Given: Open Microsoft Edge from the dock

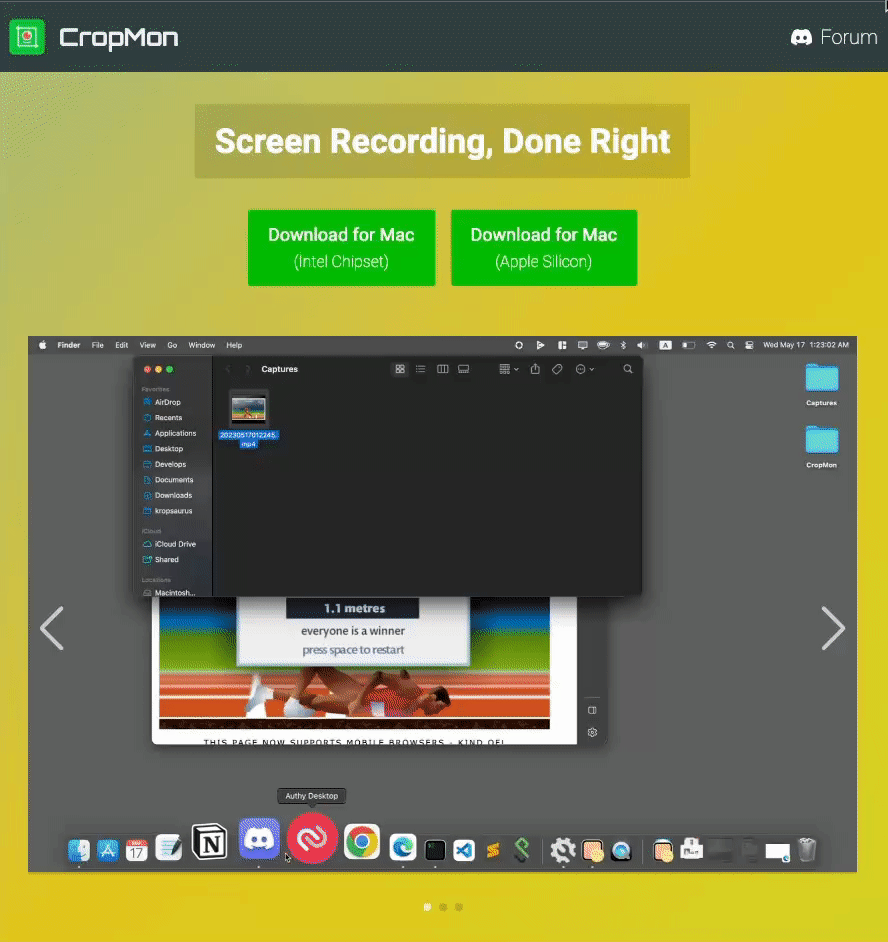Looking at the screenshot, I should pyautogui.click(x=403, y=848).
